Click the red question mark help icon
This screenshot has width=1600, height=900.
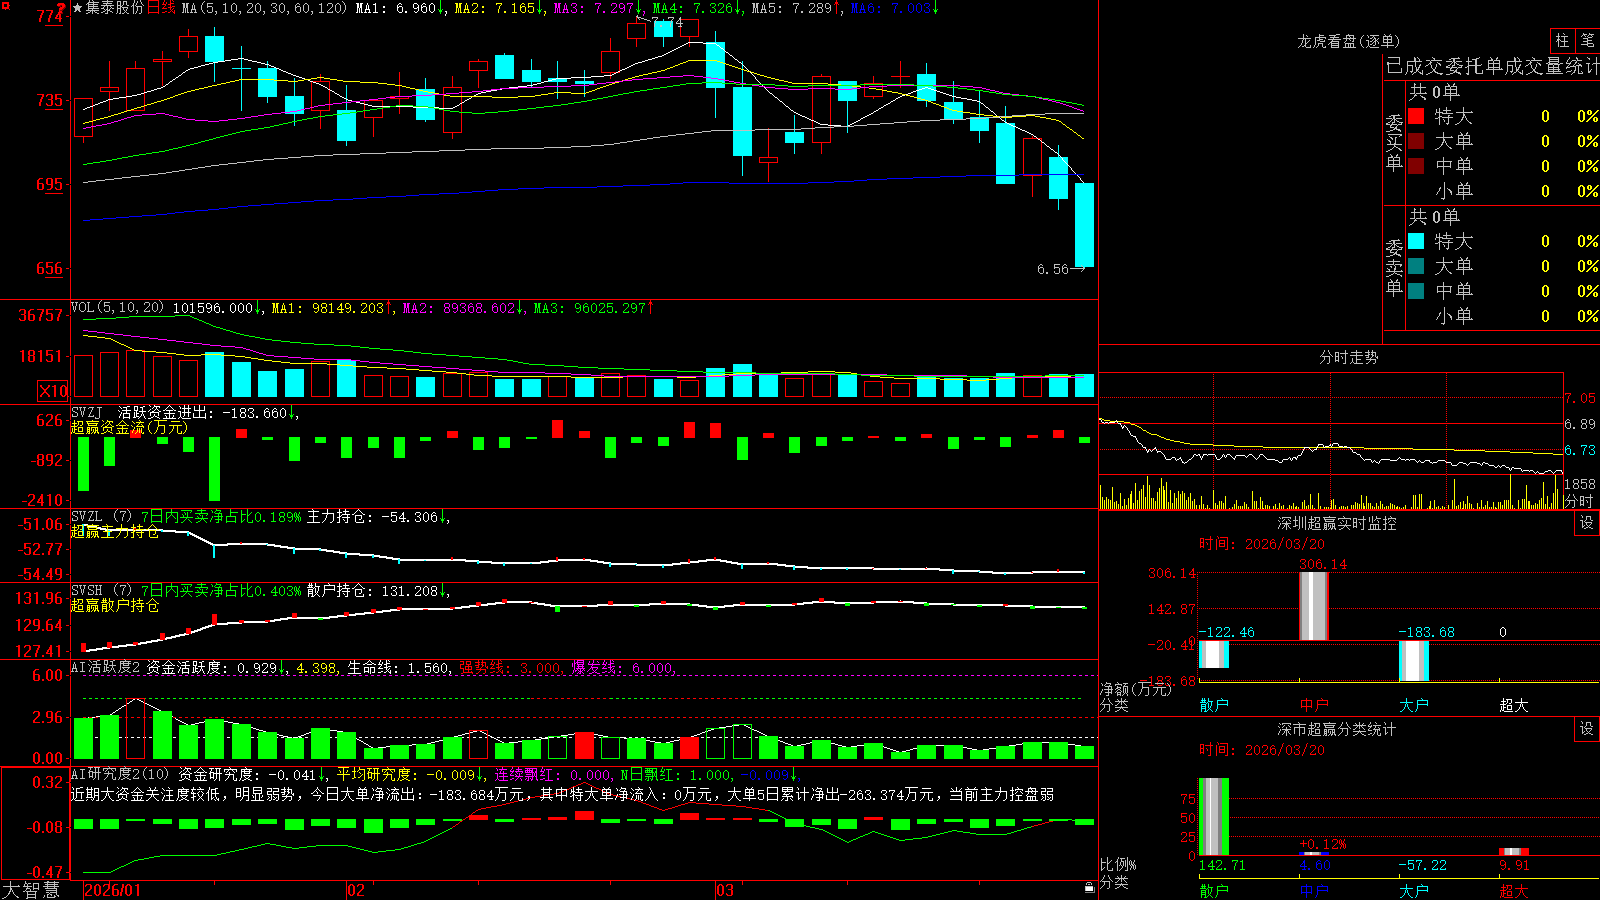pyautogui.click(x=62, y=8)
